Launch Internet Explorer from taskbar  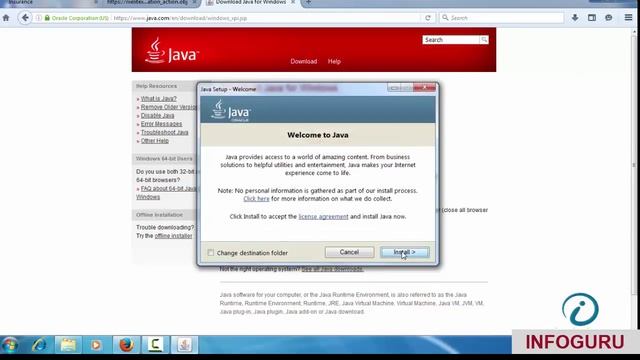[39, 345]
